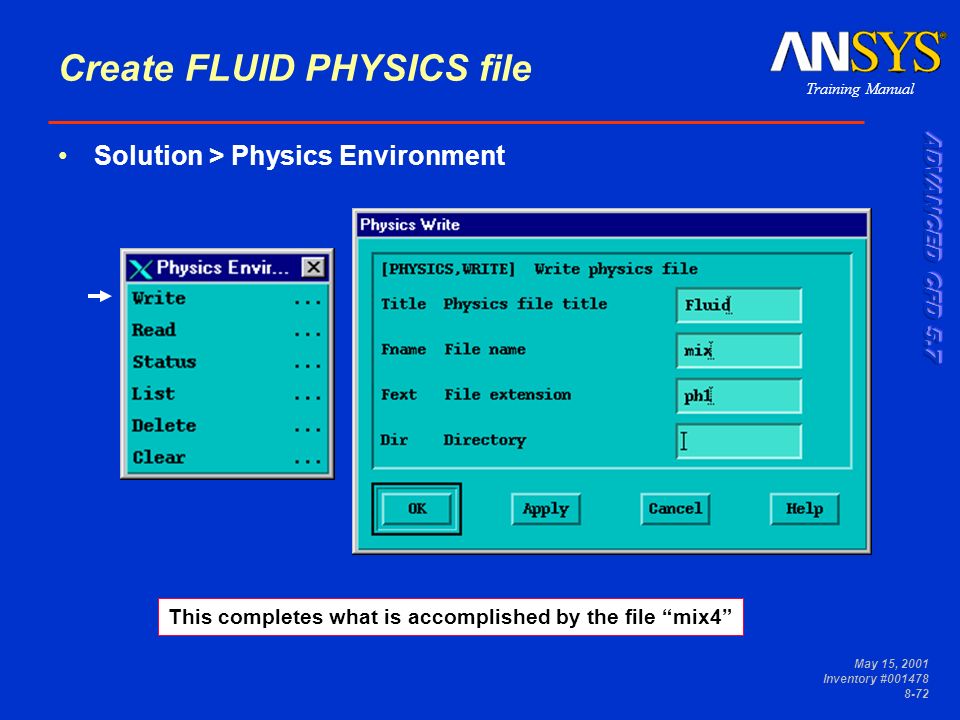
Task: Click the File name field containing mix
Action: point(739,351)
